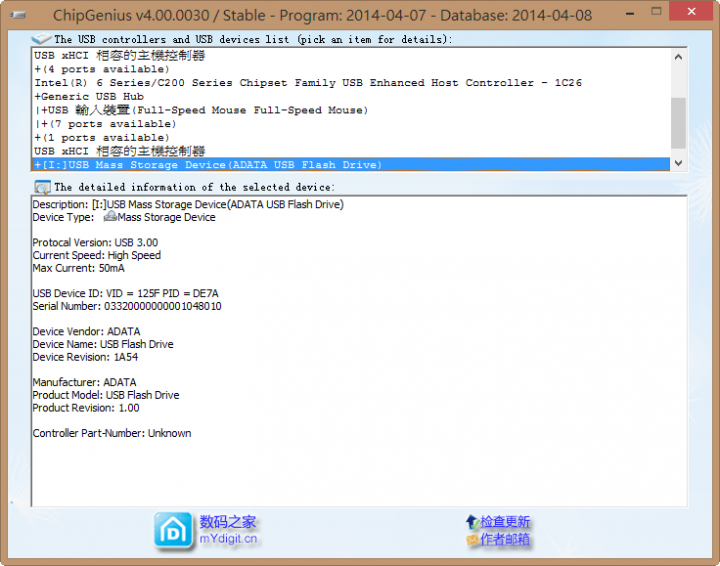Click the ChipGenius USB drive title icon
The image size is (720, 566).
(x=18, y=15)
